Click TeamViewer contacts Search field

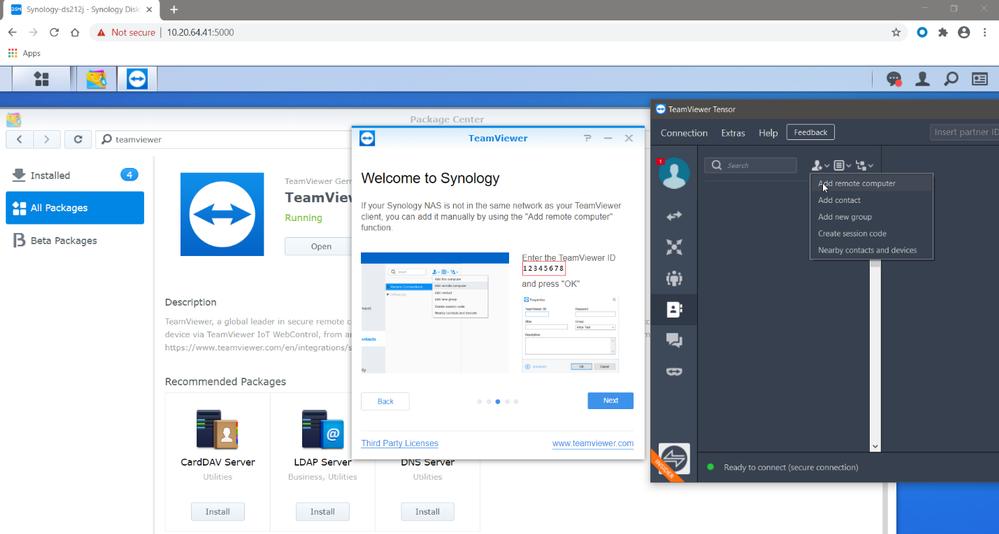tap(751, 166)
